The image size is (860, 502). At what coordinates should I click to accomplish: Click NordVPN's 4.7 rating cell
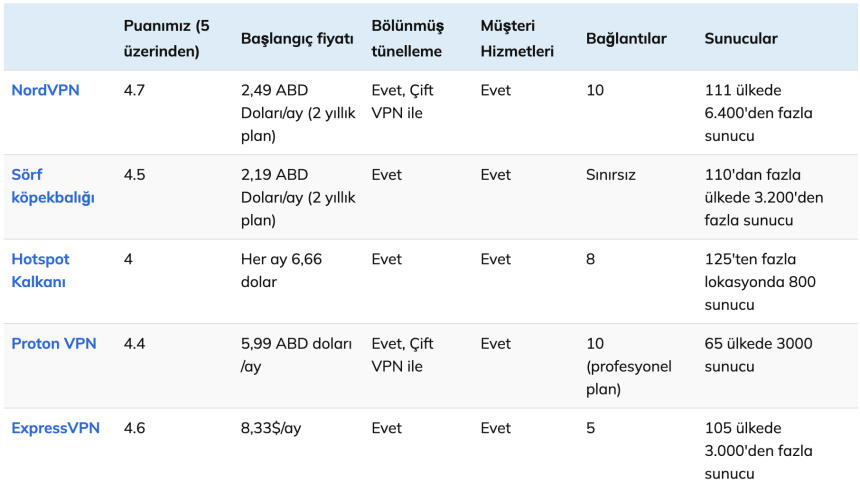click(x=135, y=90)
